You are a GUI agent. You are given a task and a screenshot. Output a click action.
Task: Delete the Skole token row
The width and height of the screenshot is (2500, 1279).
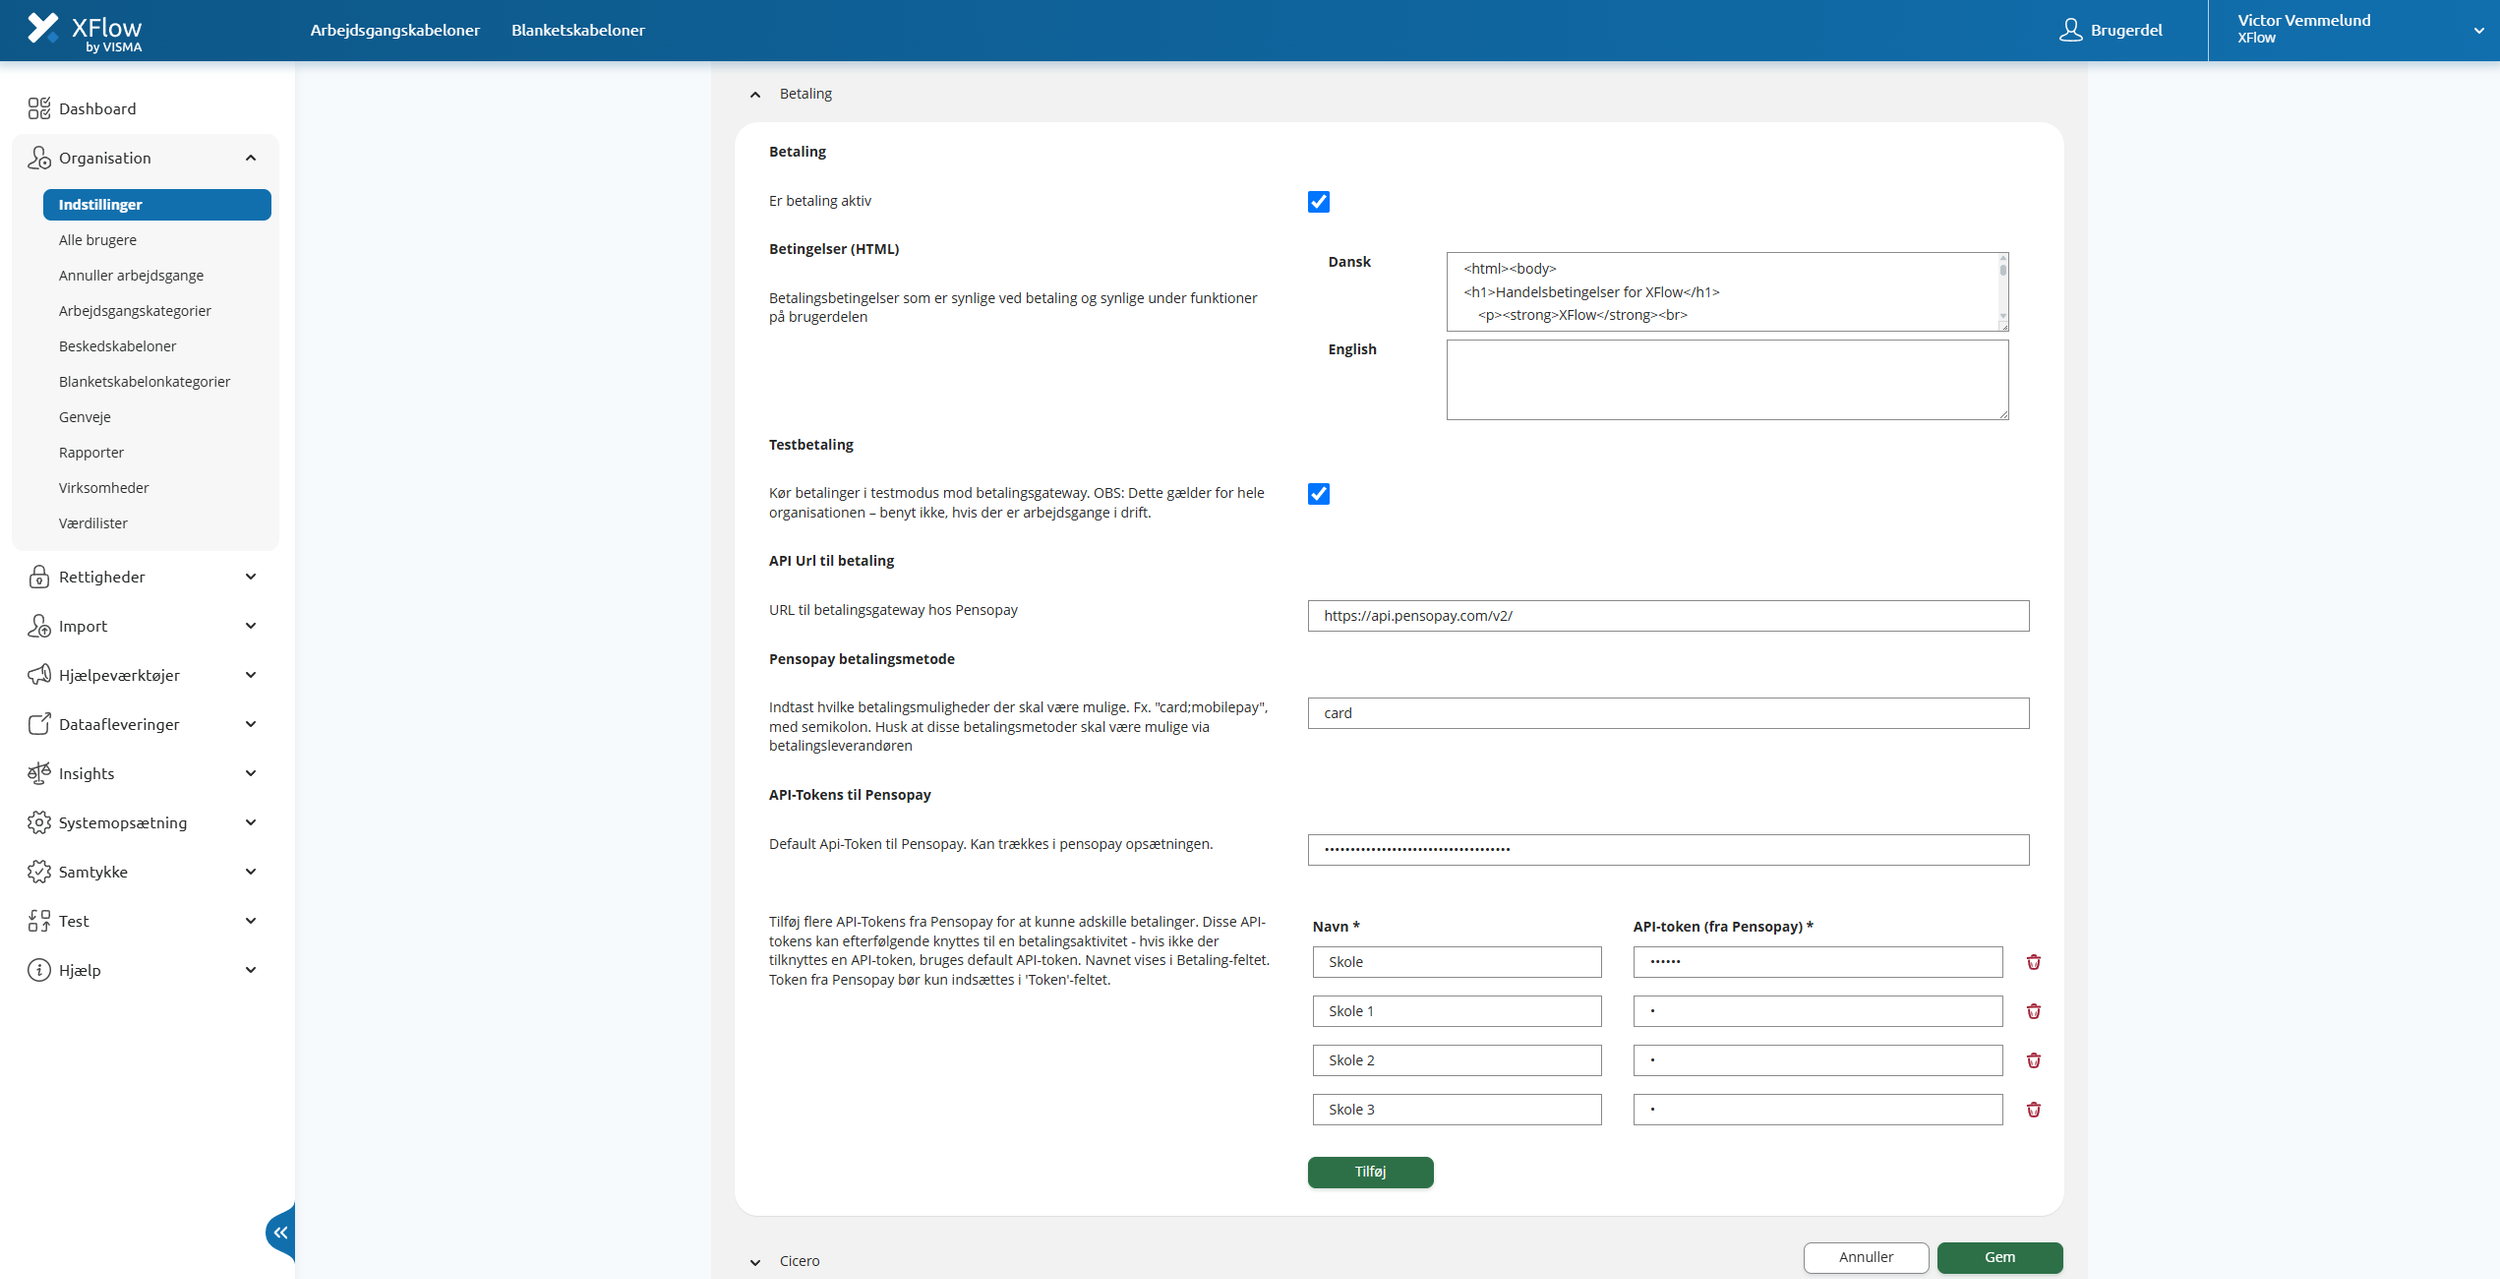[2033, 962]
